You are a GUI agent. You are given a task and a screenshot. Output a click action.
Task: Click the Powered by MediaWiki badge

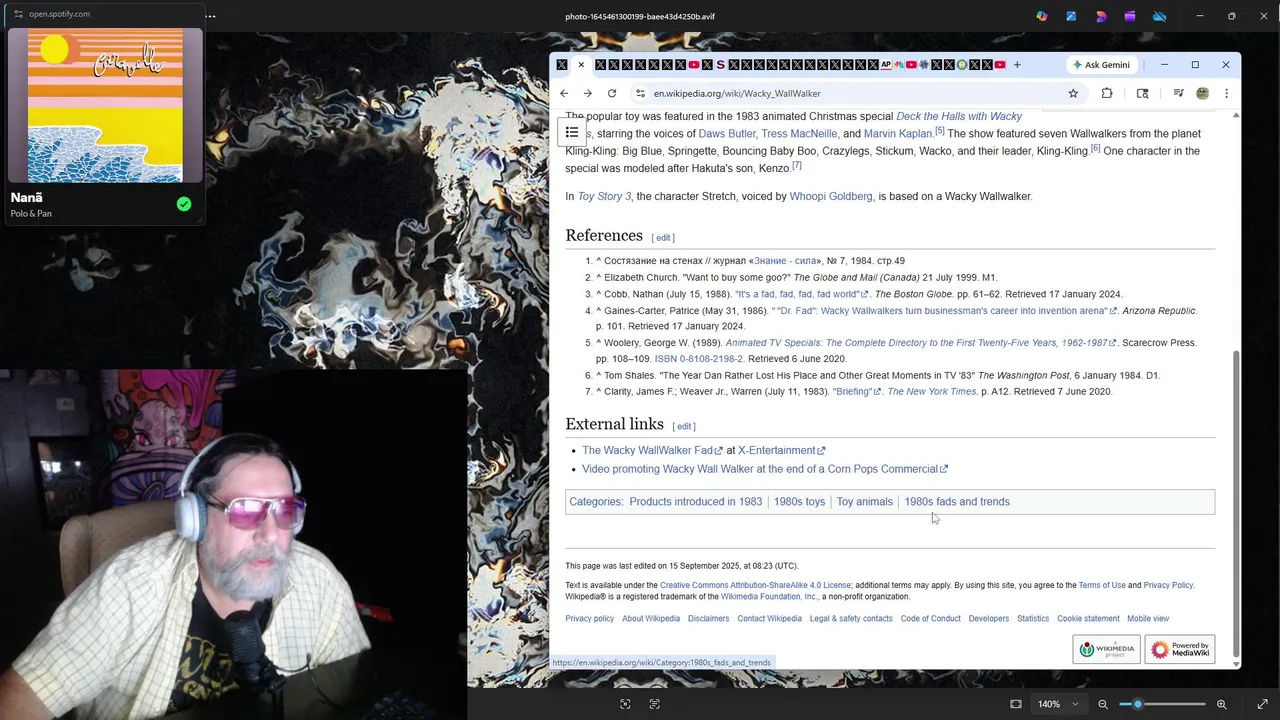1180,649
